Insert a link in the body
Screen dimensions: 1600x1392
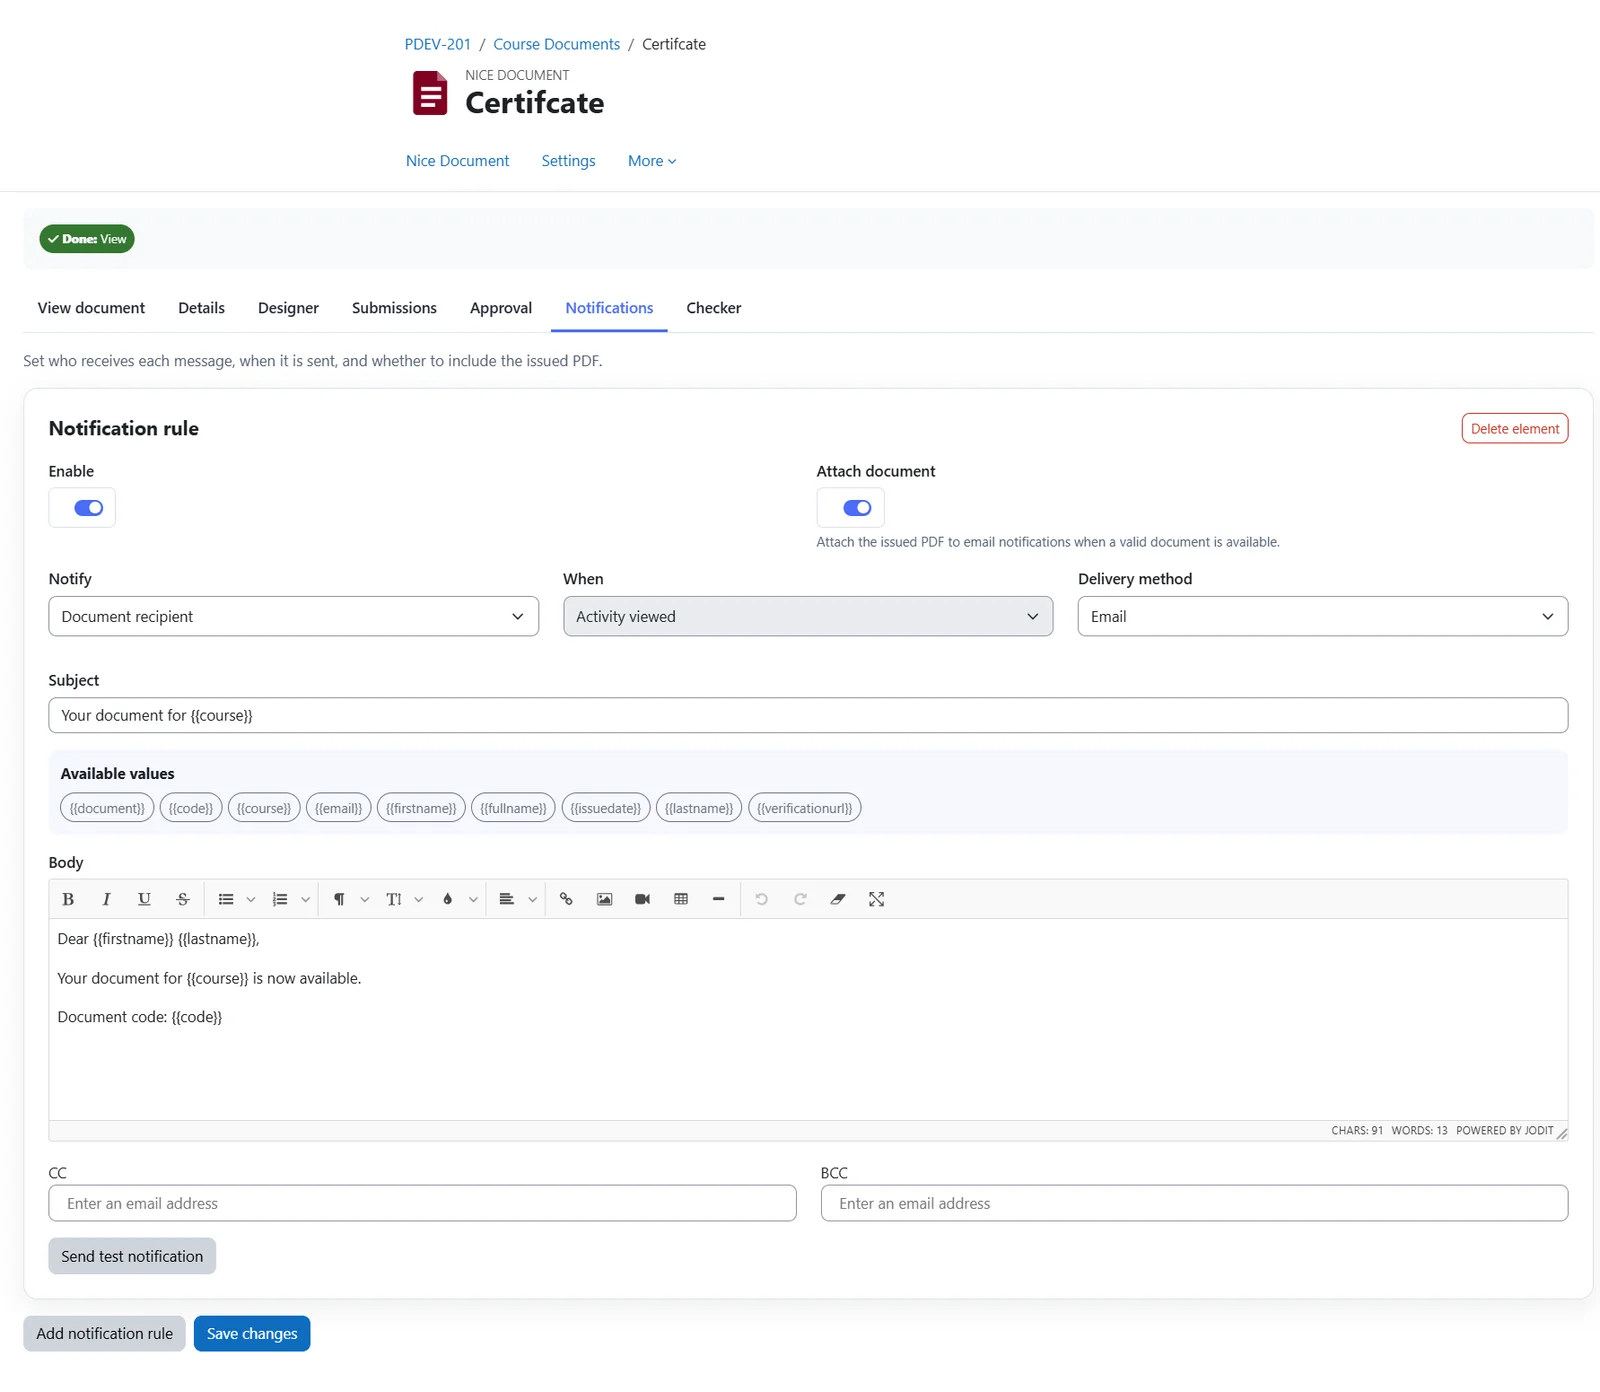(566, 899)
